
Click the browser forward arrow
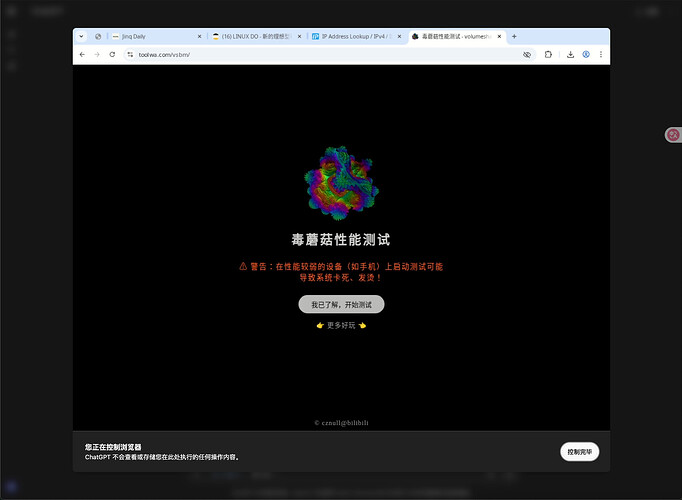pyautogui.click(x=97, y=54)
